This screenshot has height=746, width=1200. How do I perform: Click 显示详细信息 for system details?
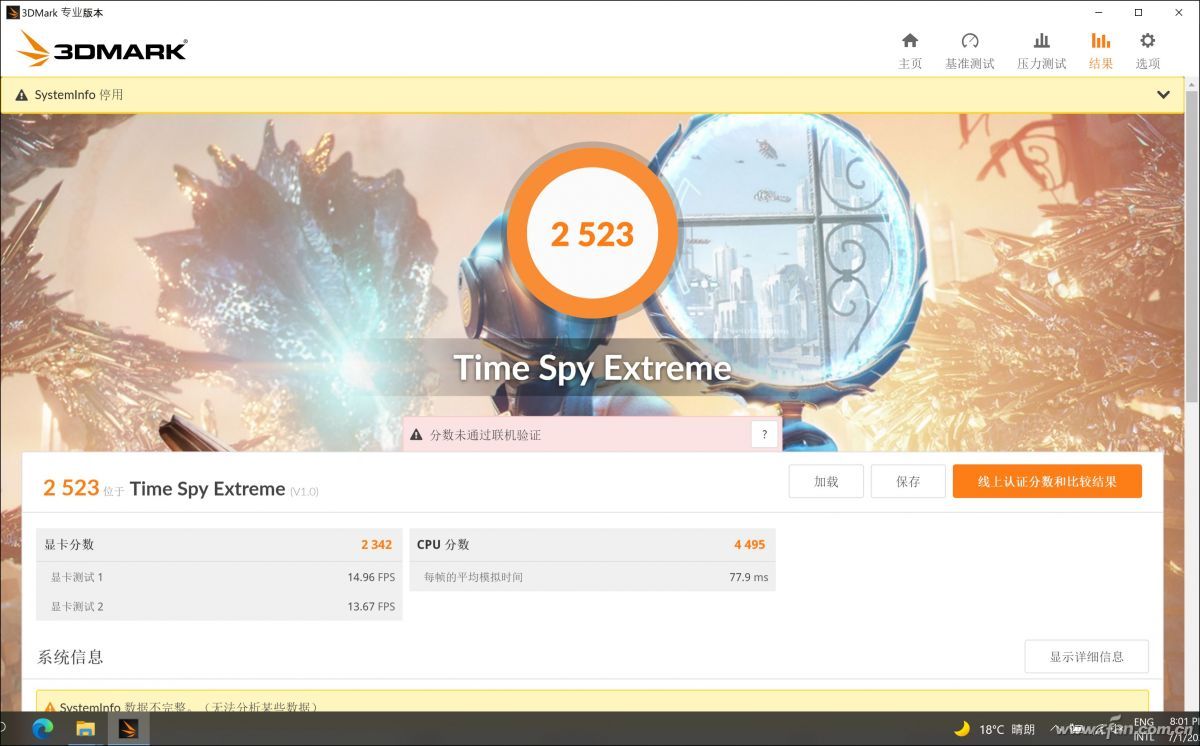tap(1087, 656)
